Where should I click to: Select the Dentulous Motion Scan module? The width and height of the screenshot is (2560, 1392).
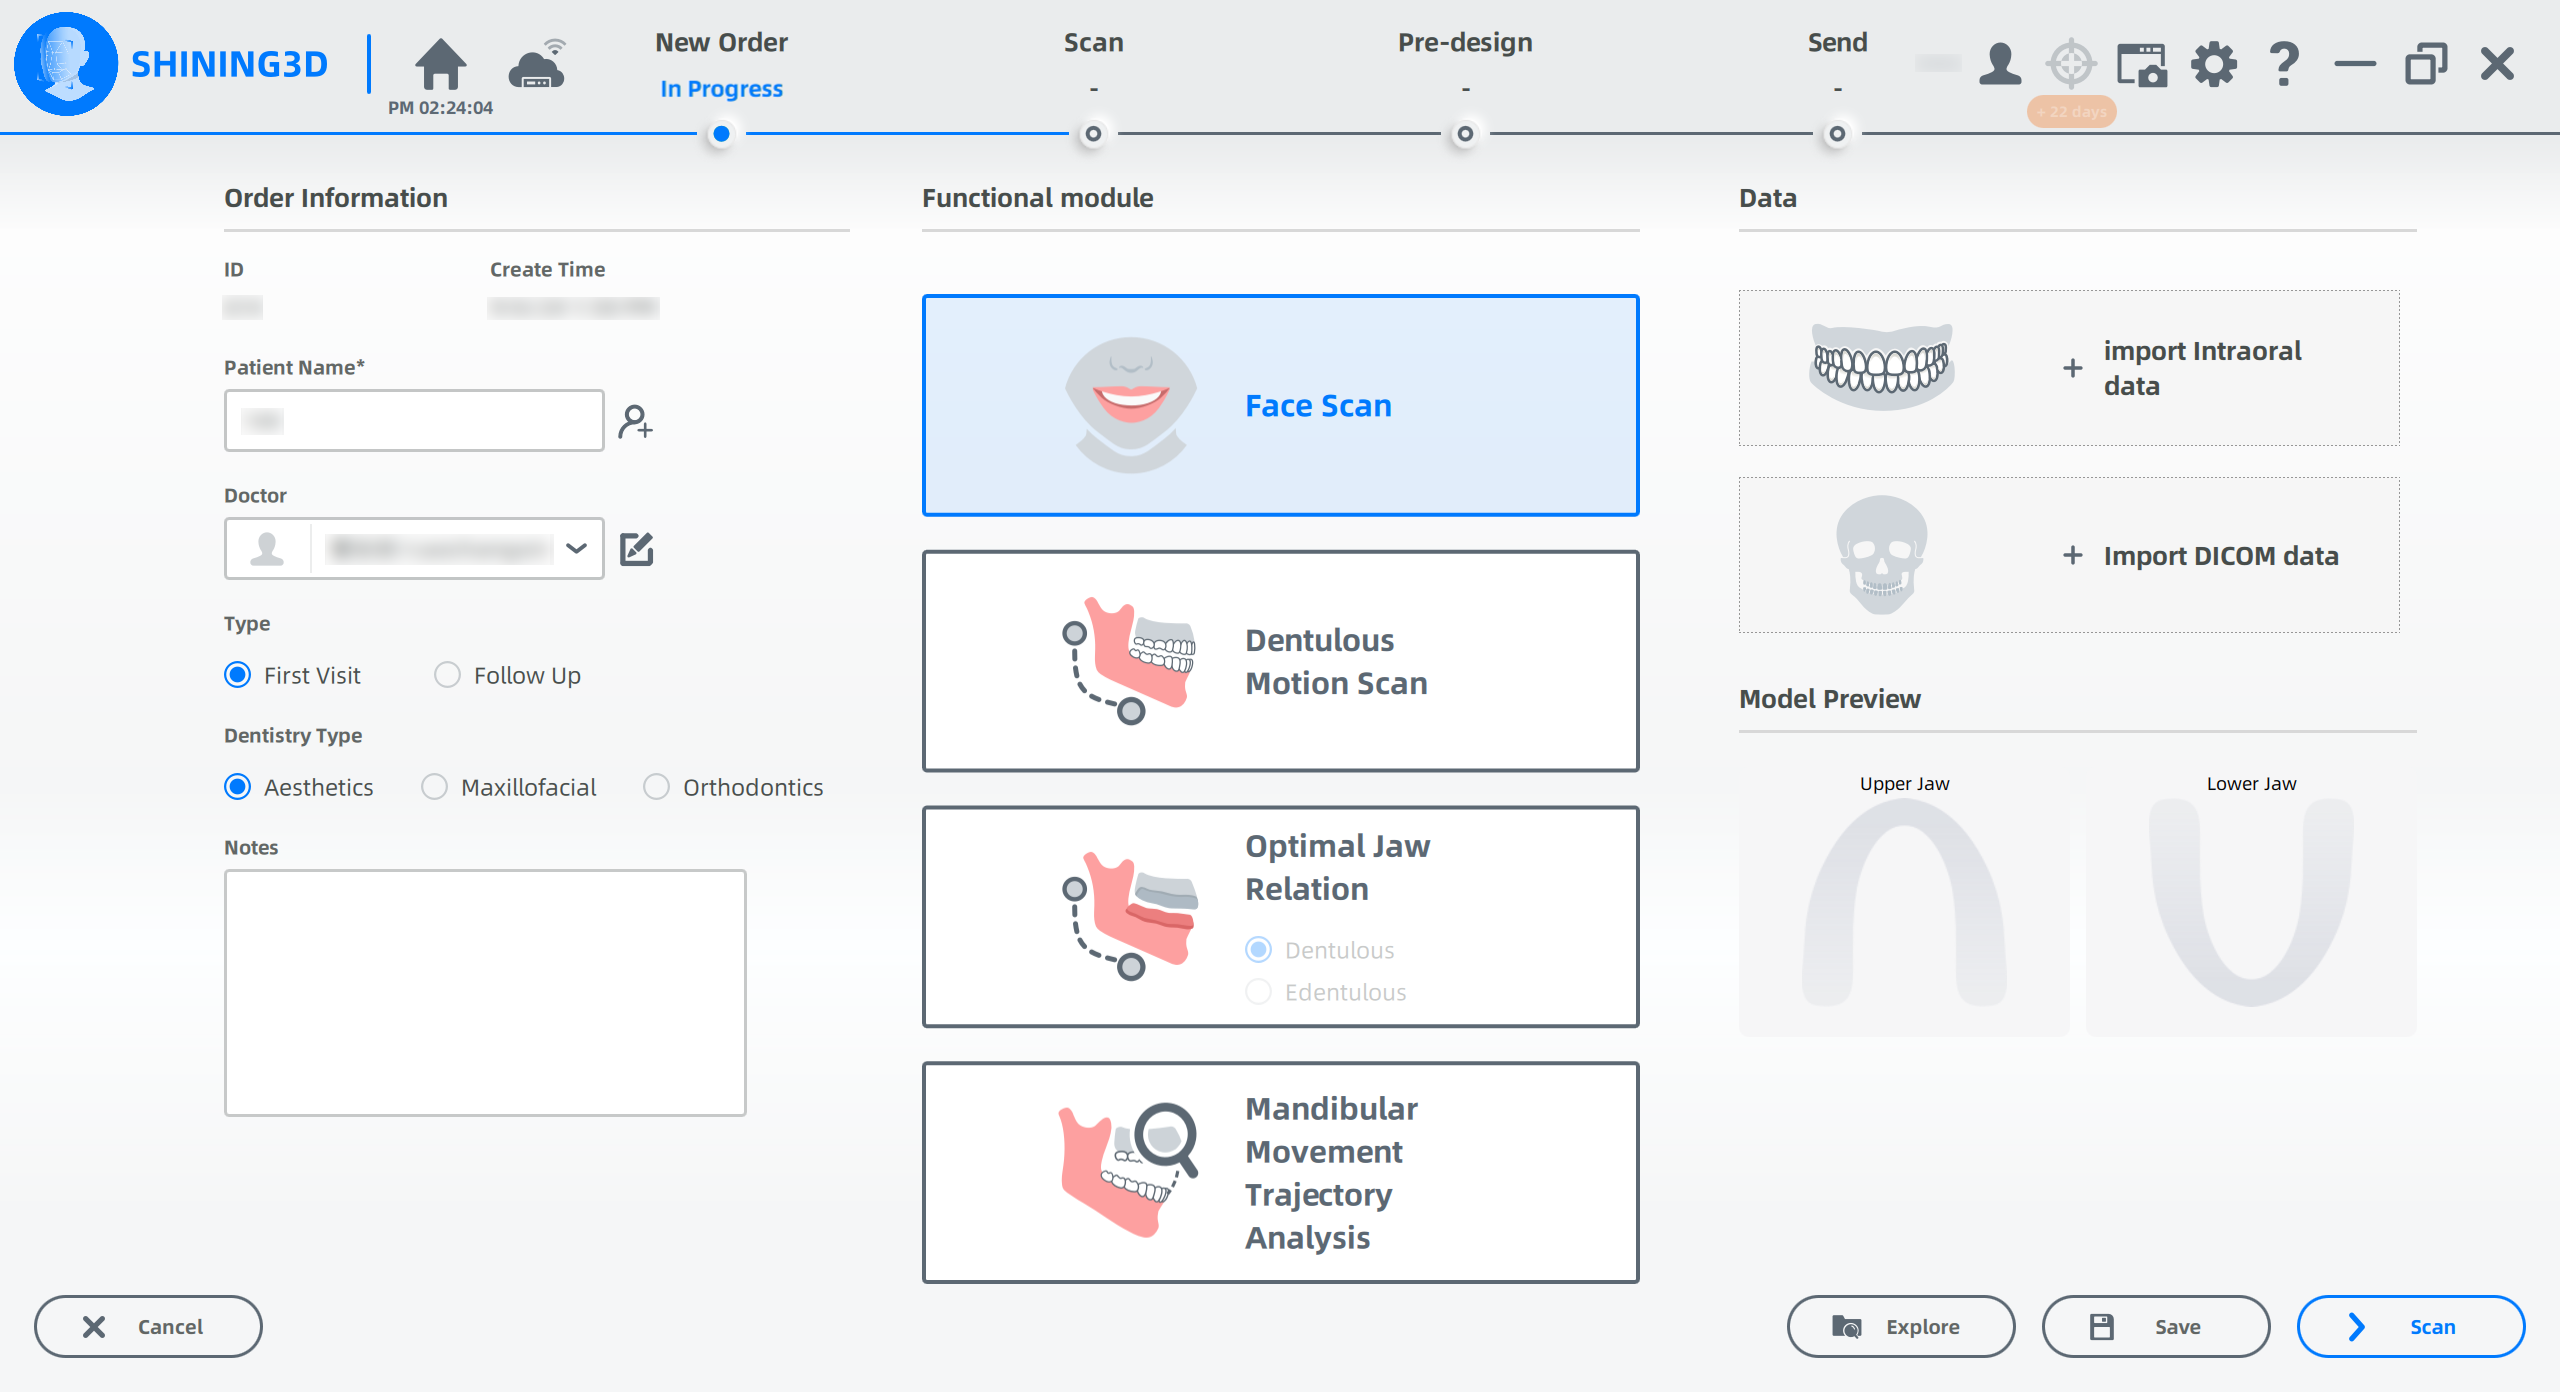click(x=1280, y=661)
